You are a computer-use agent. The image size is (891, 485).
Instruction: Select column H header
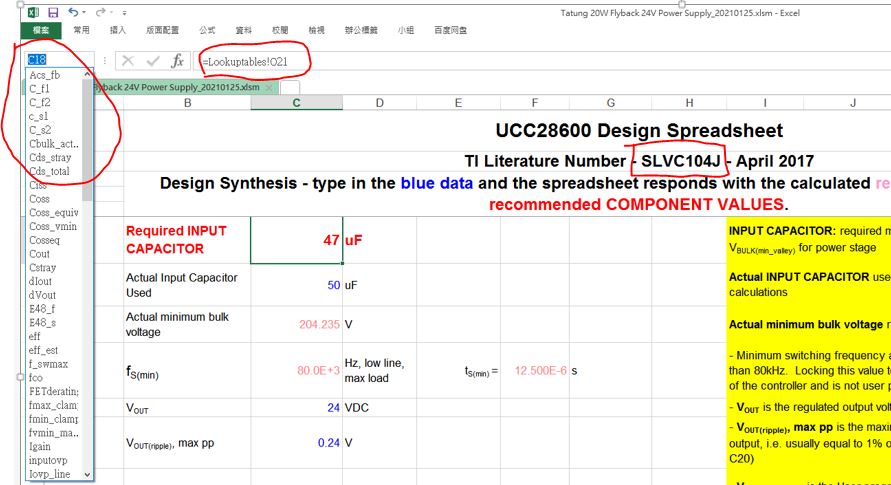tap(689, 103)
